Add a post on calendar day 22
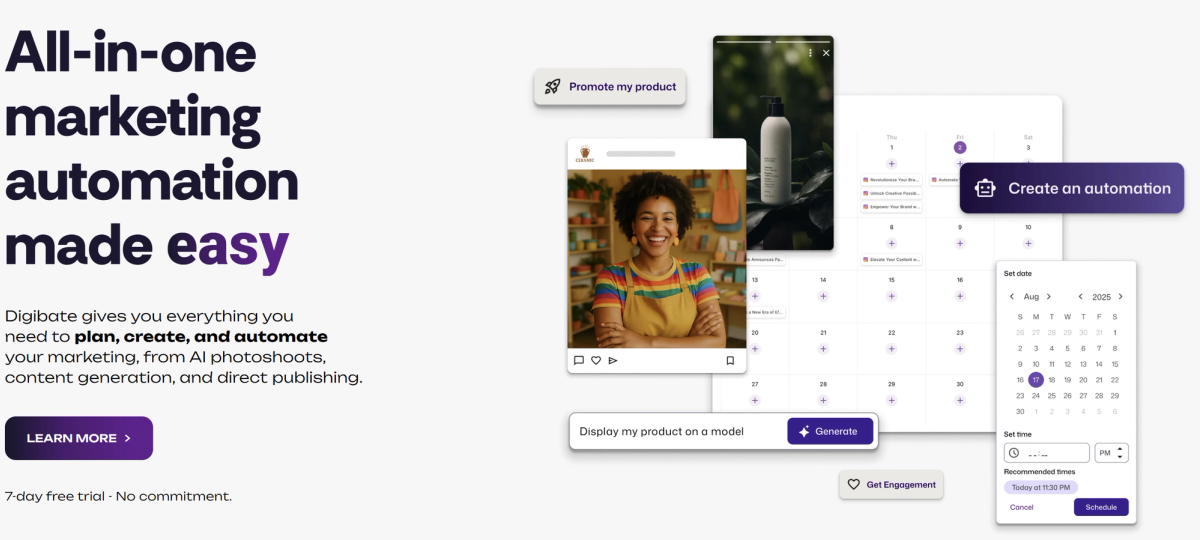The height and width of the screenshot is (540, 1200). tap(891, 349)
